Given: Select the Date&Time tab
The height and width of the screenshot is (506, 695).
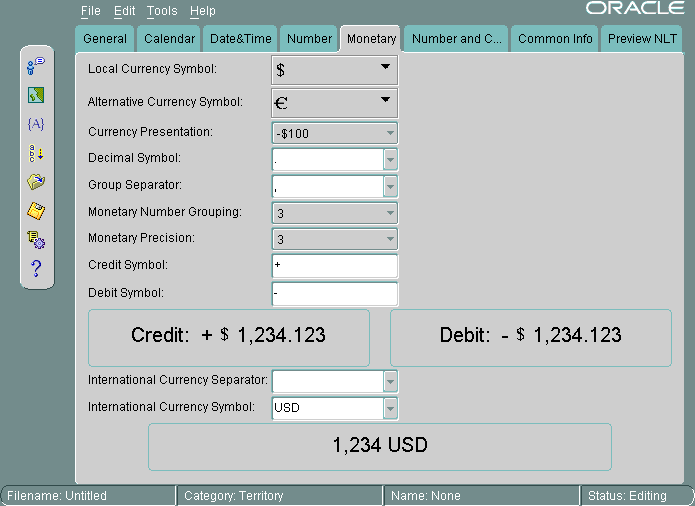Looking at the screenshot, I should pos(240,39).
